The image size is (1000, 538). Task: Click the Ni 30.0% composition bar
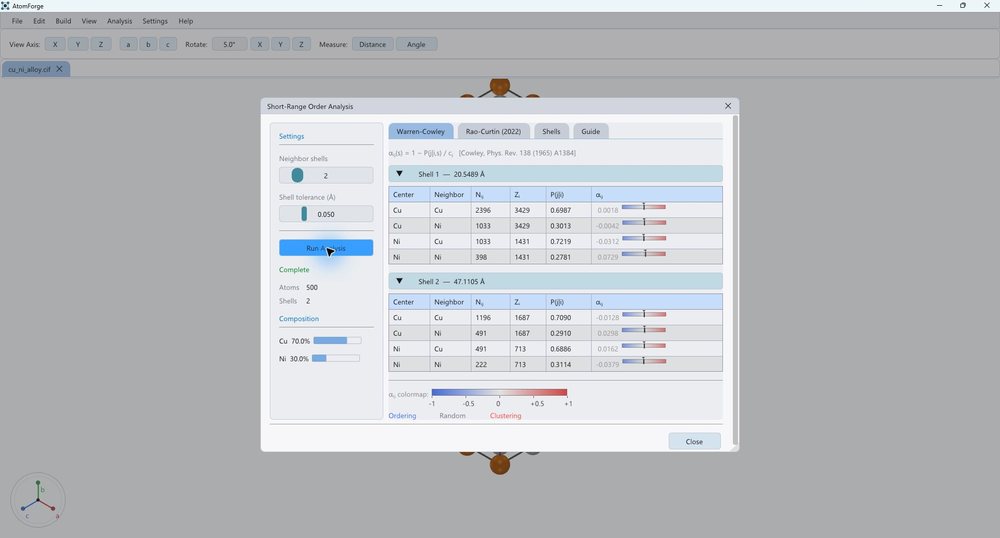pos(335,358)
